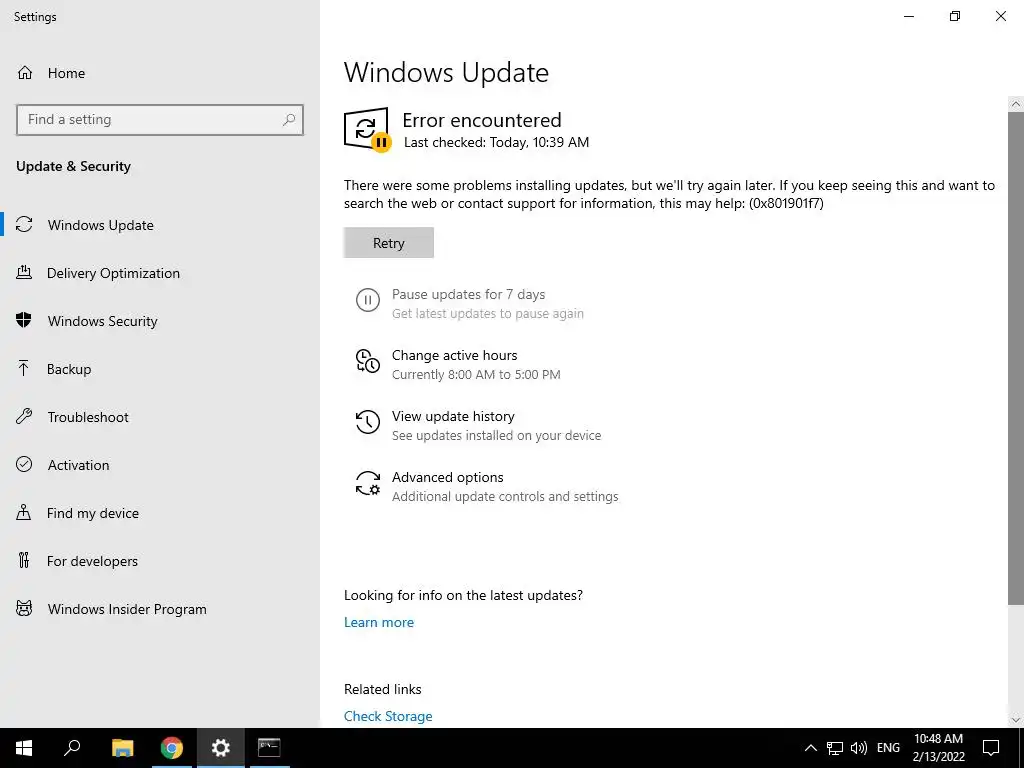Click the Settings gear taskbar icon
Image resolution: width=1024 pixels, height=768 pixels.
pos(221,748)
